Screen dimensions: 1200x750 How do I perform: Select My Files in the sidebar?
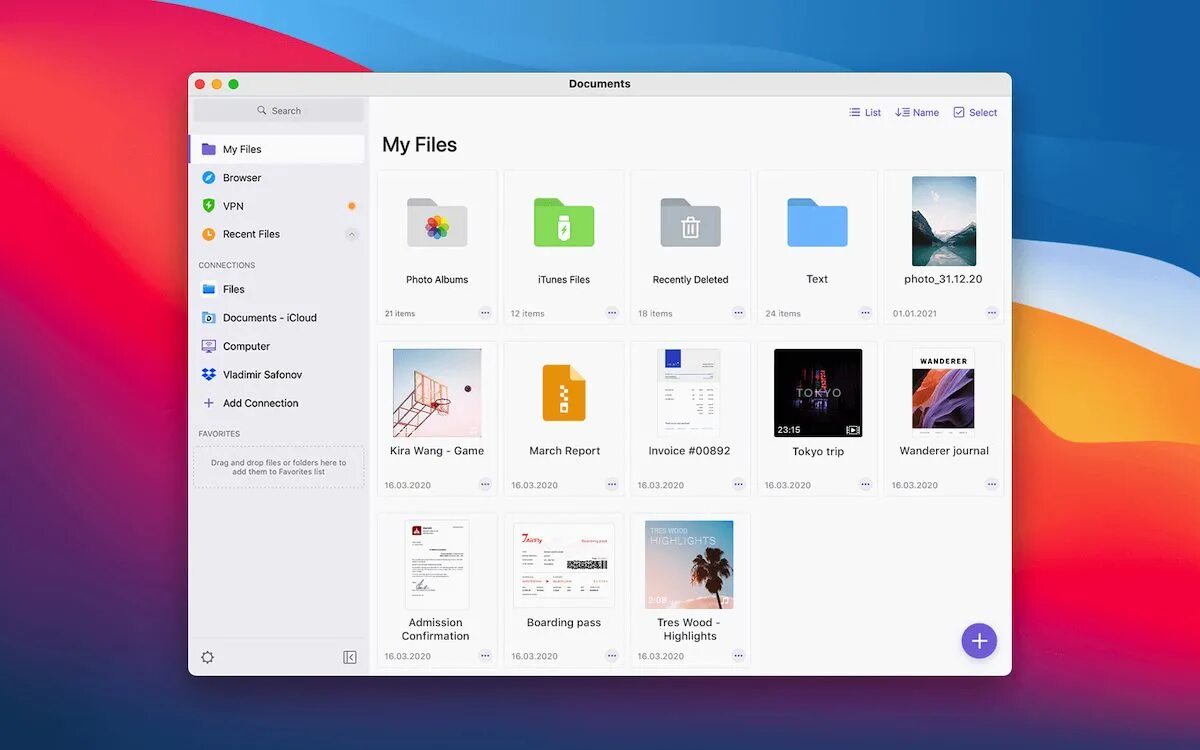coord(277,149)
